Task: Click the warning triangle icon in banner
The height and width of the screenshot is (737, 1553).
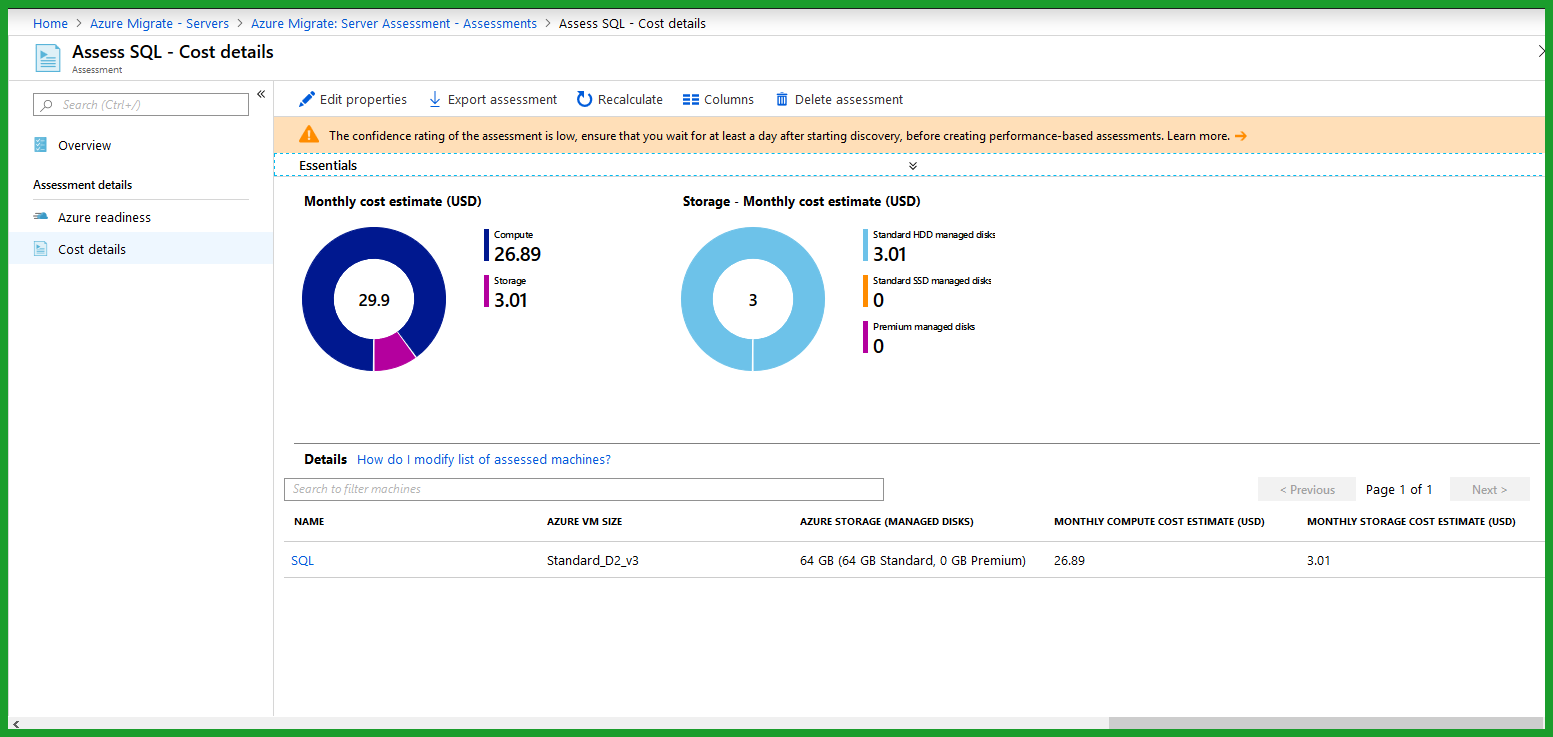Action: pyautogui.click(x=309, y=135)
